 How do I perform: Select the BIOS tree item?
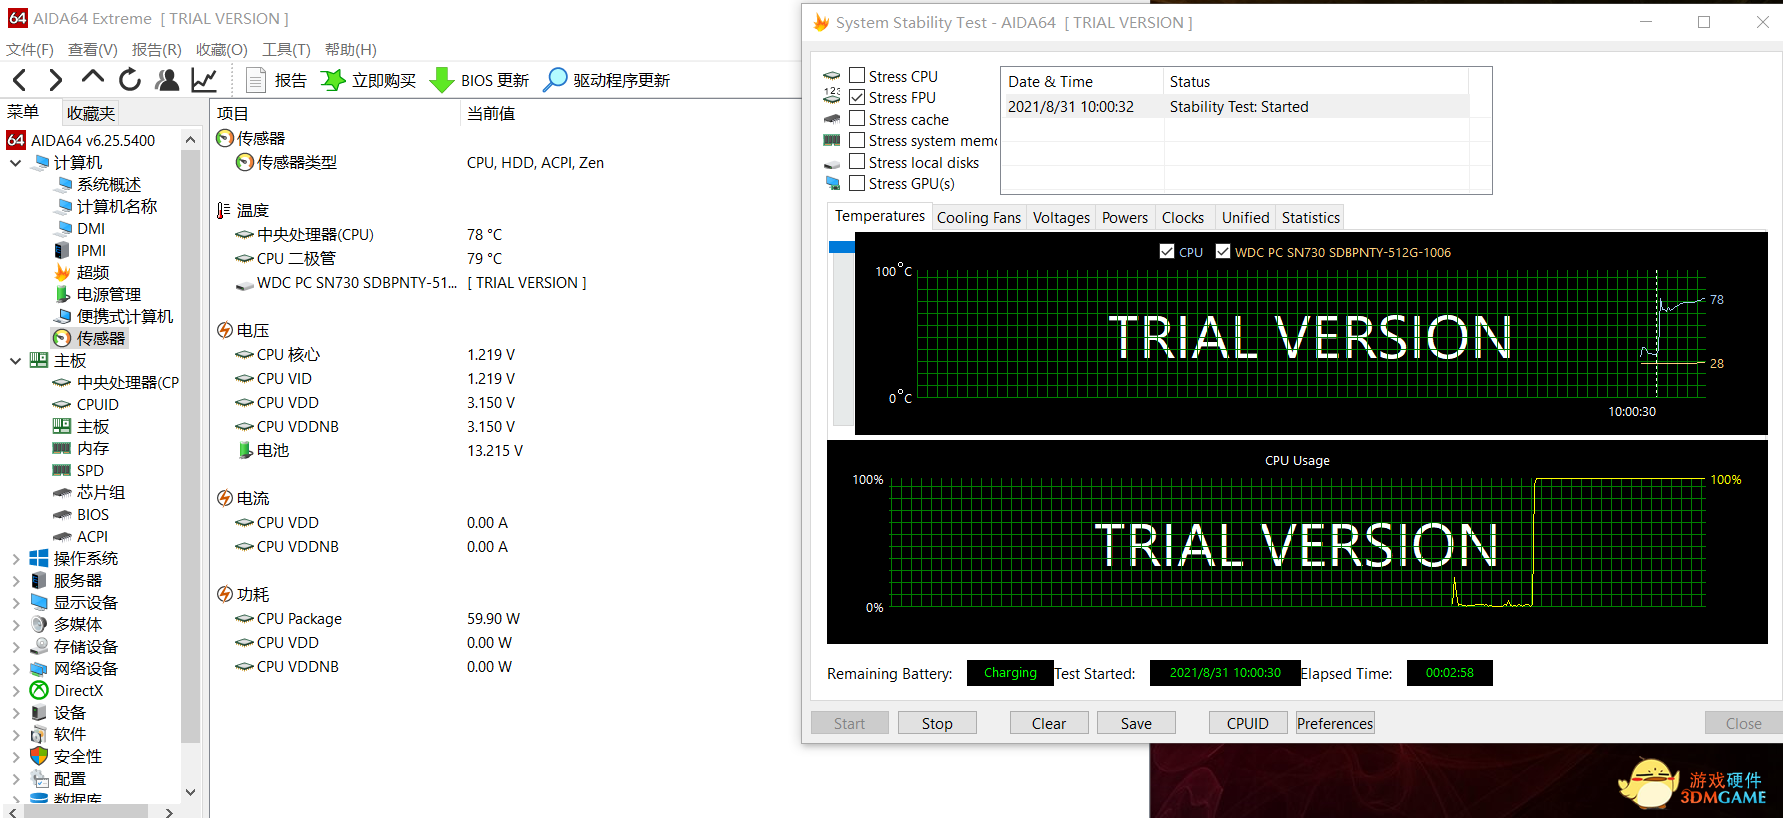(93, 515)
